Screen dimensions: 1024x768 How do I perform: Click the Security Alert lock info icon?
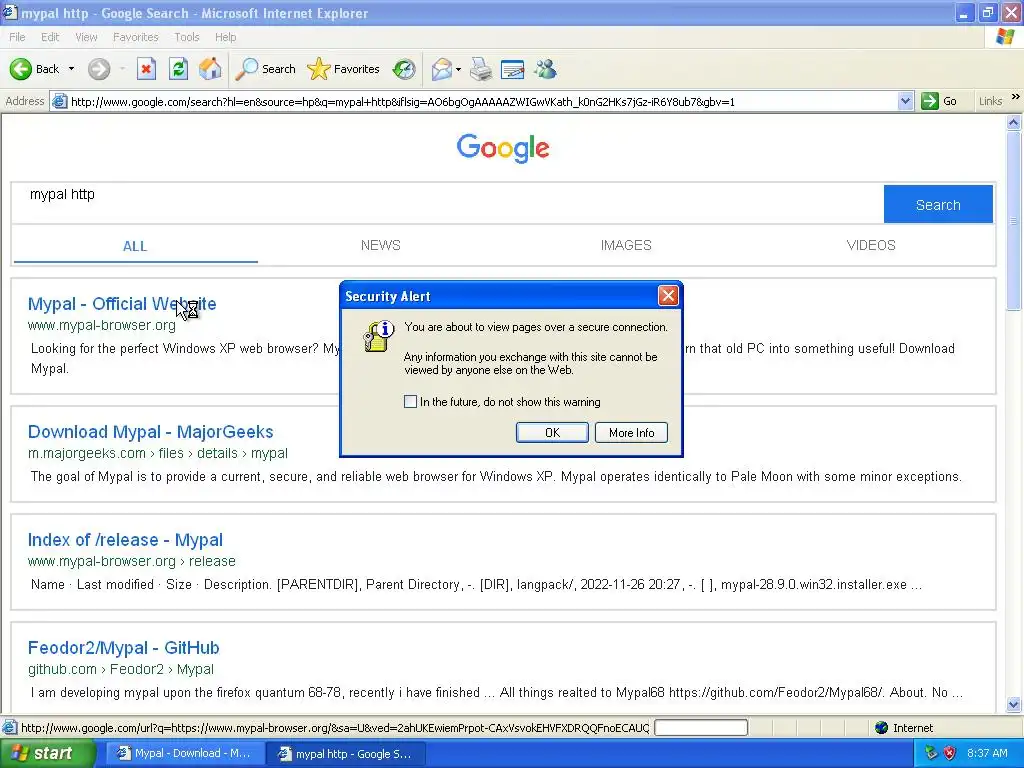pos(379,336)
